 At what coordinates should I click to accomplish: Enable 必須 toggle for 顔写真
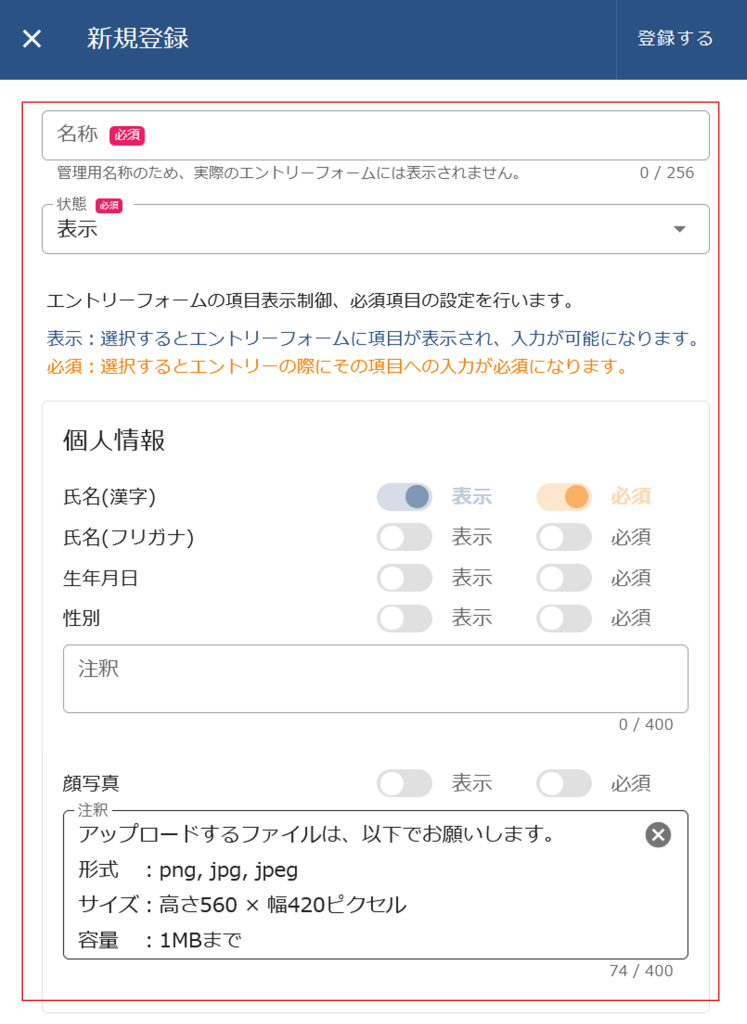(x=565, y=783)
